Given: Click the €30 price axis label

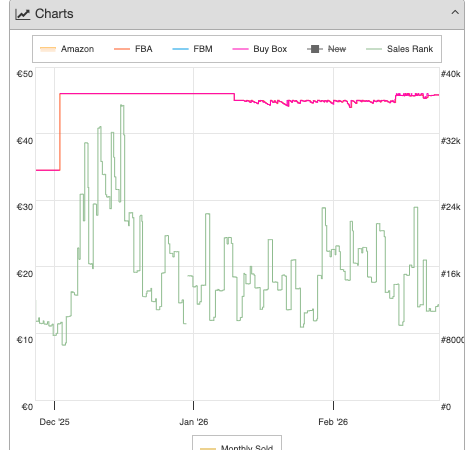Looking at the screenshot, I should click(25, 207).
